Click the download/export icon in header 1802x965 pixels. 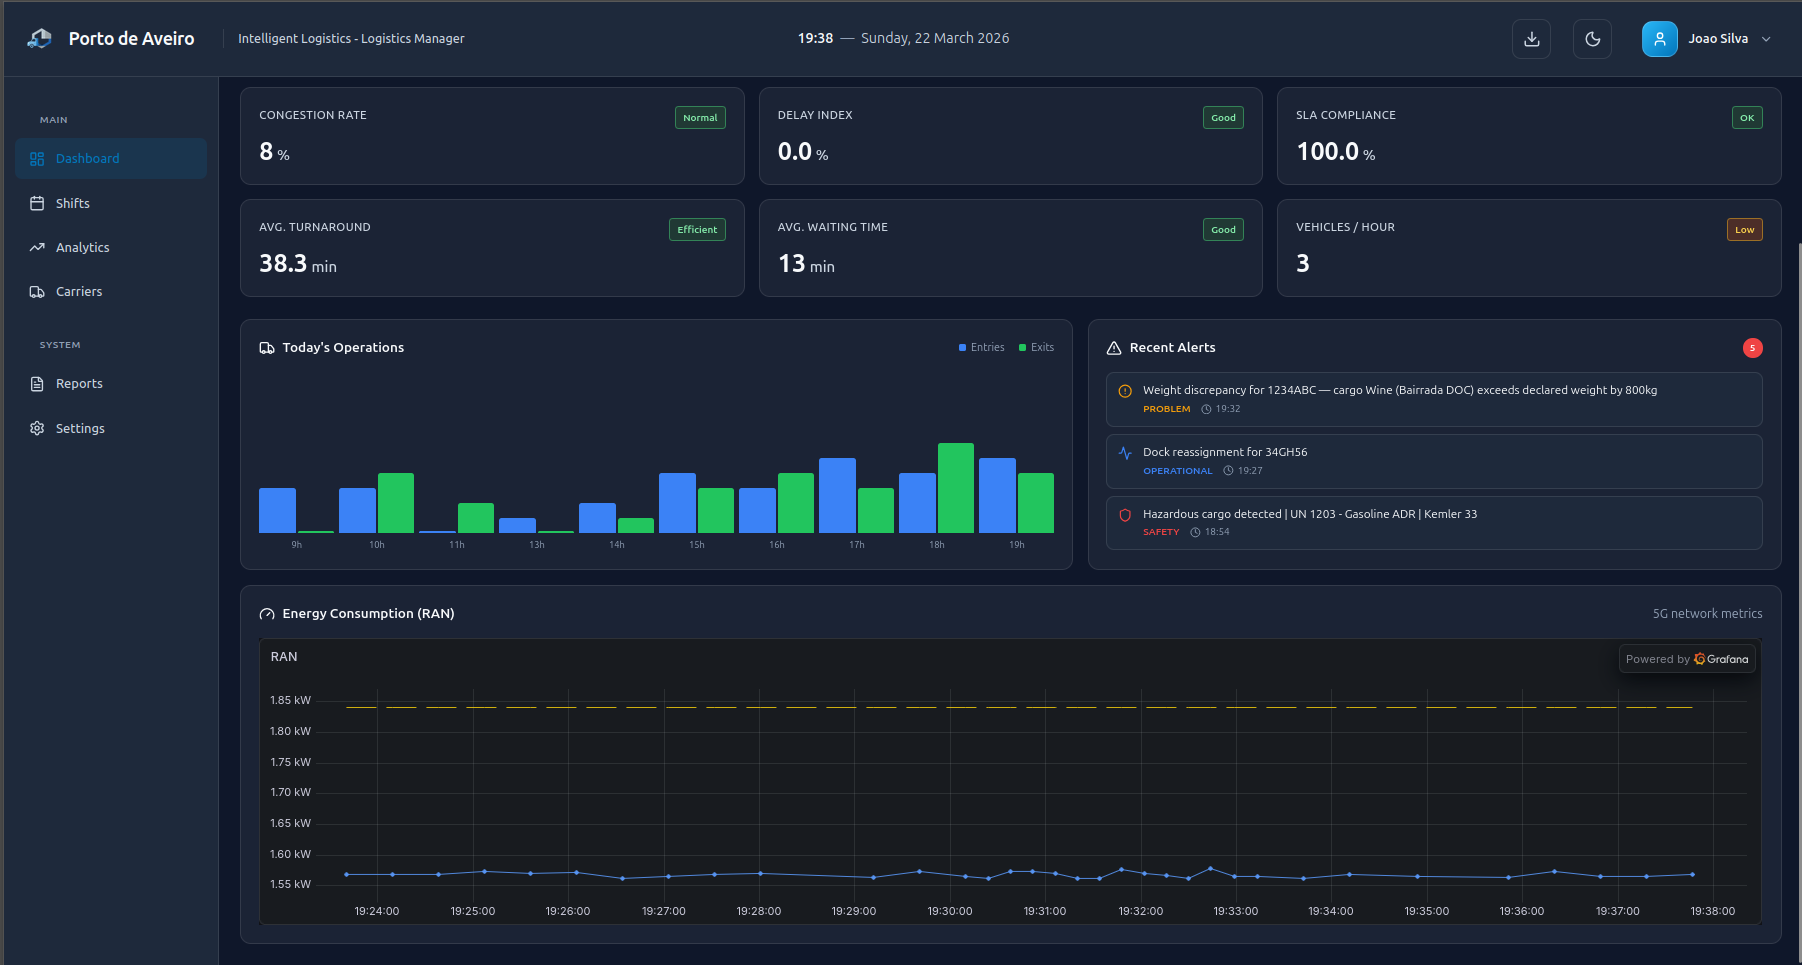(1531, 38)
